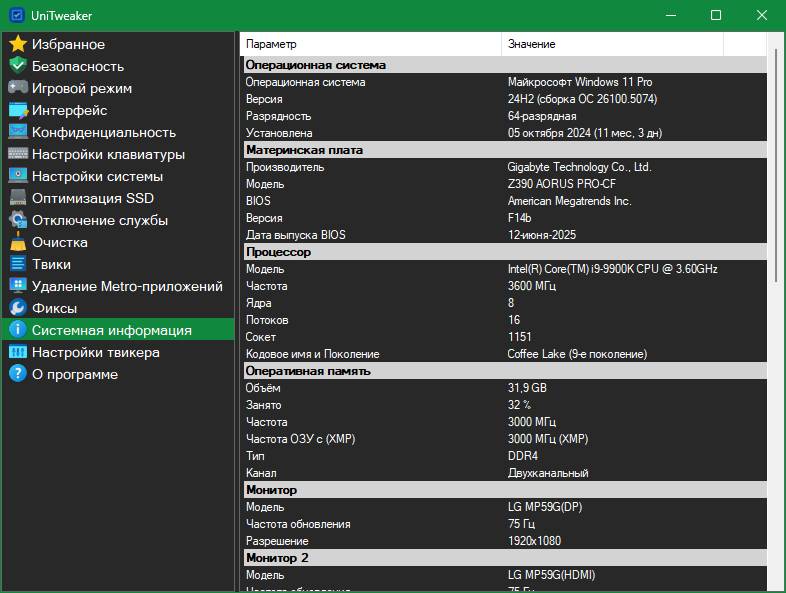Click the Сокет row label

[261, 337]
